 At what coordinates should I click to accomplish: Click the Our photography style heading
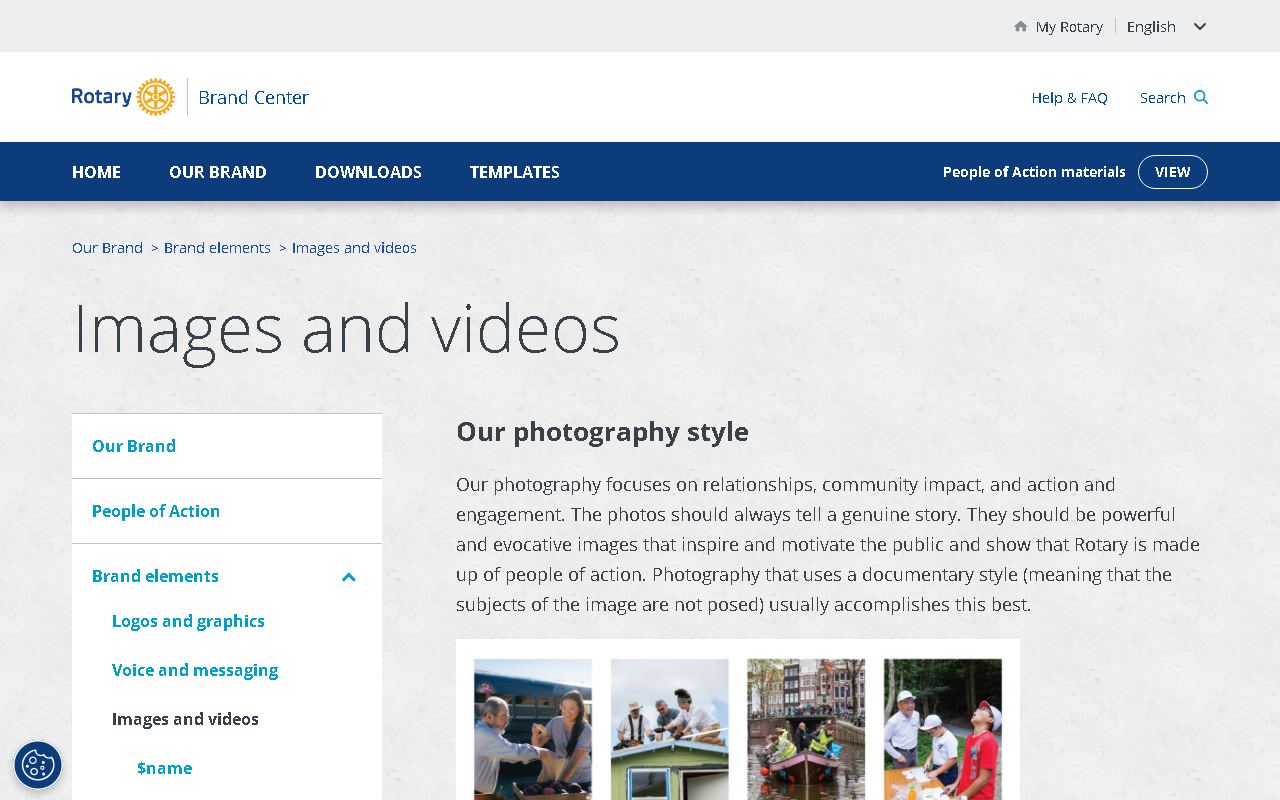602,432
